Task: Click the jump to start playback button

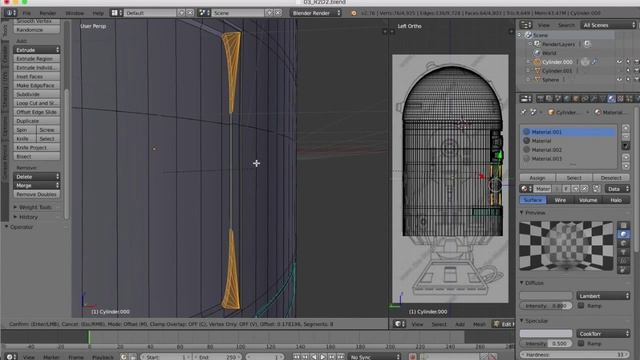Action: coord(297,357)
